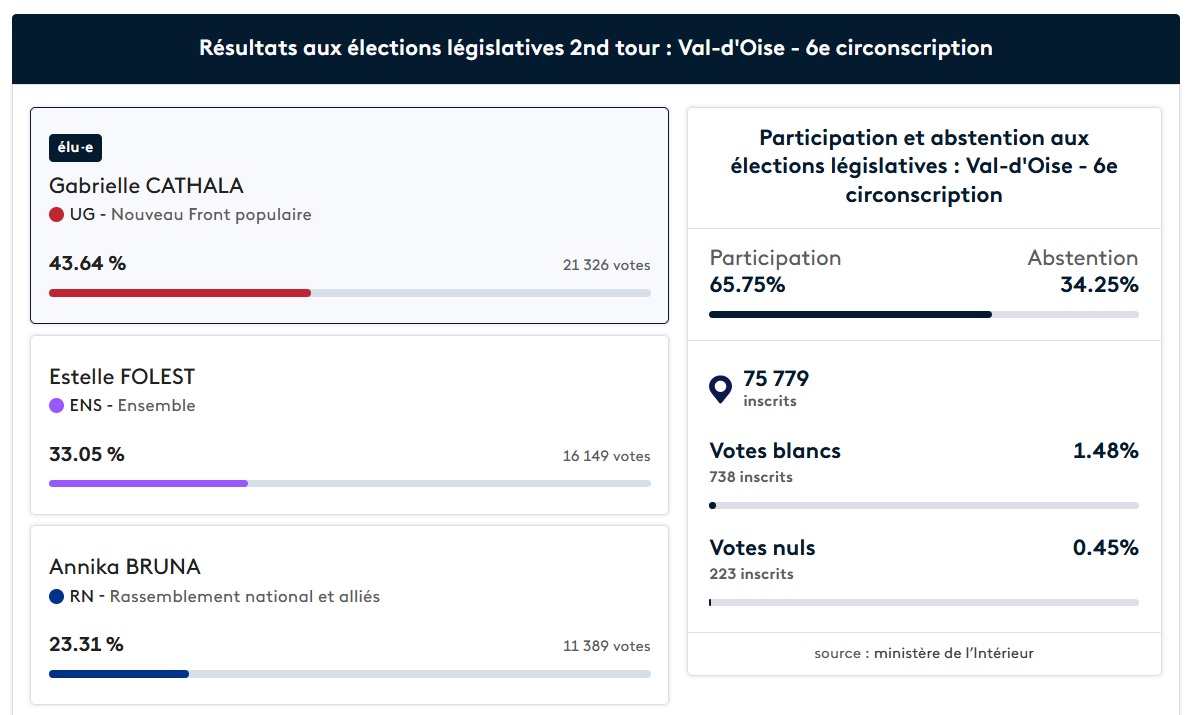Click the 21 326 votes count
Image resolution: width=1187 pixels, height=715 pixels.
[x=606, y=265]
